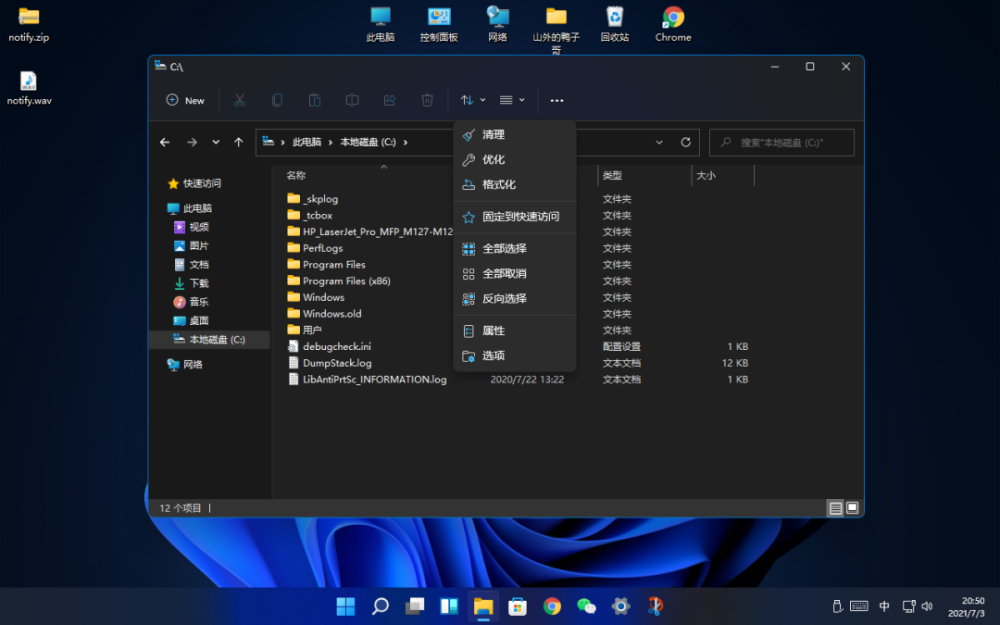
Task: Select 全部选择 in the overflow menu
Action: pyautogui.click(x=504, y=248)
